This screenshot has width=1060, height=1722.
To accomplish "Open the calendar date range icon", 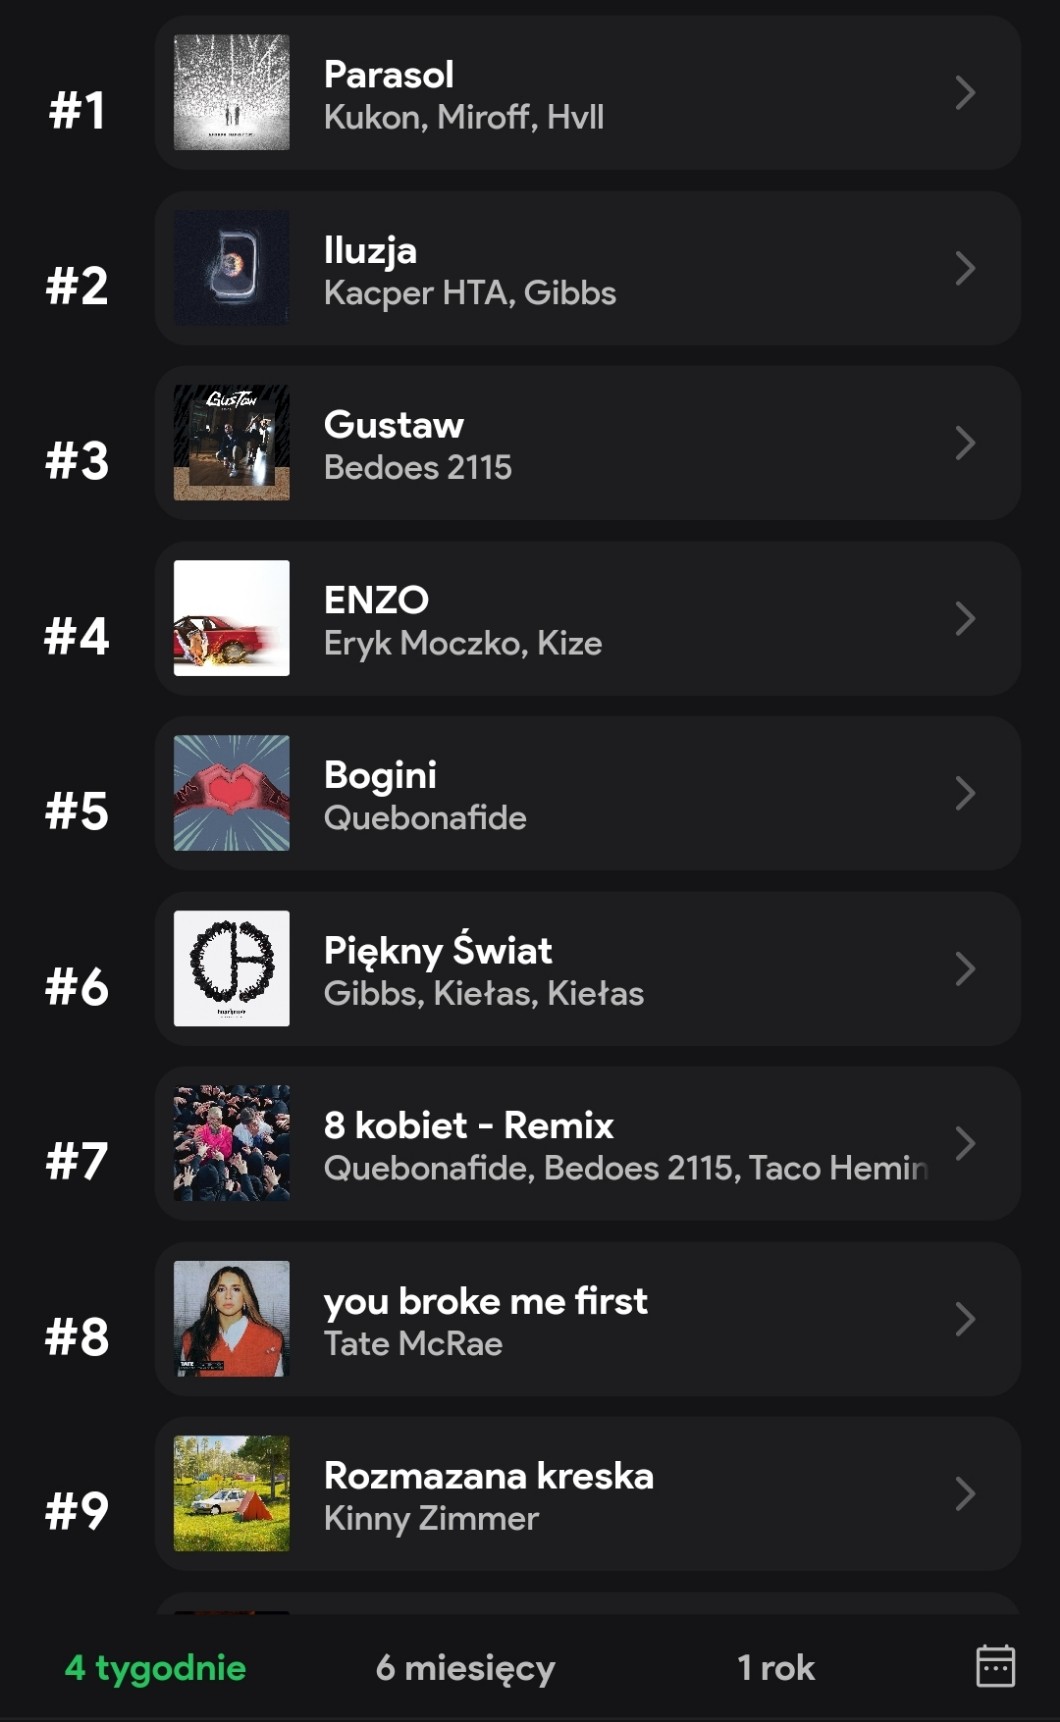I will pyautogui.click(x=995, y=1666).
